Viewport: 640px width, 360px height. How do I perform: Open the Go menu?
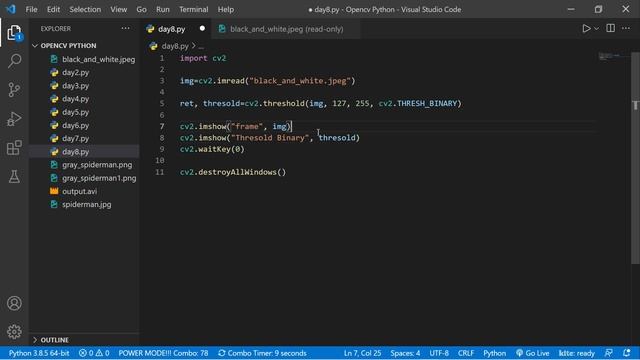coord(141,9)
